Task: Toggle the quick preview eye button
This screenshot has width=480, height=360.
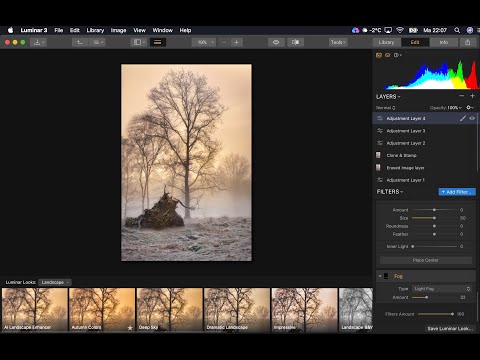Action: 276,42
